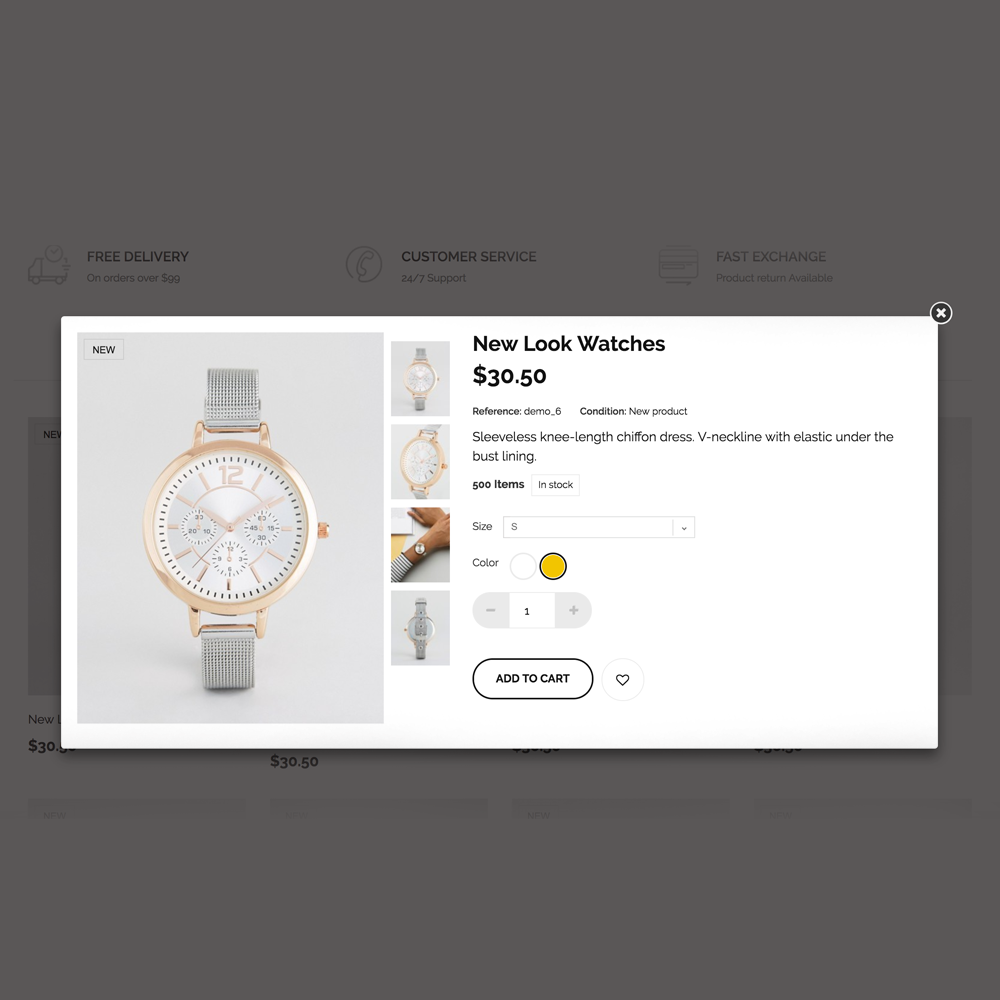This screenshot has width=1000, height=1000.
Task: Select the wrist-worn watch thumbnail
Action: (x=420, y=545)
